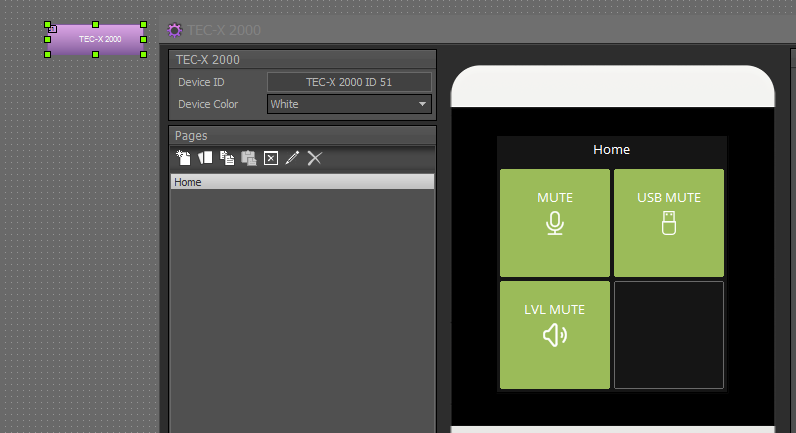
Task: Click the copy page icon
Action: (x=227, y=158)
